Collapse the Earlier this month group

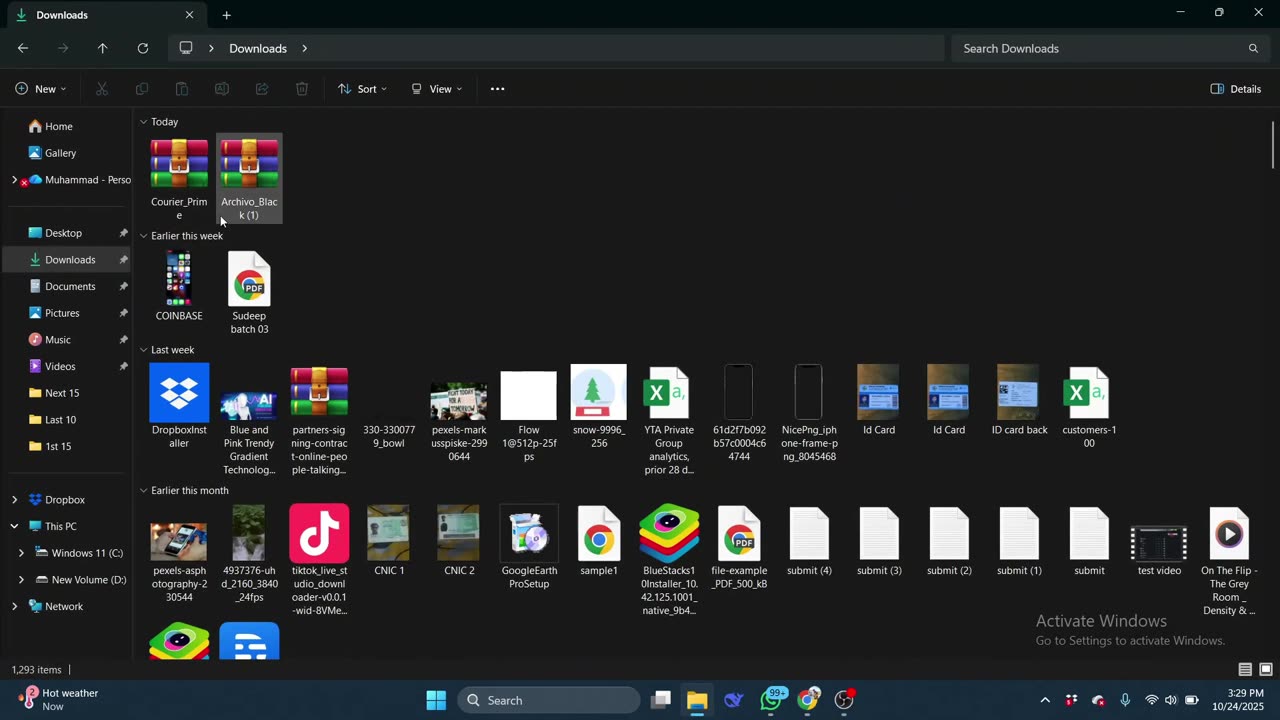[143, 491]
